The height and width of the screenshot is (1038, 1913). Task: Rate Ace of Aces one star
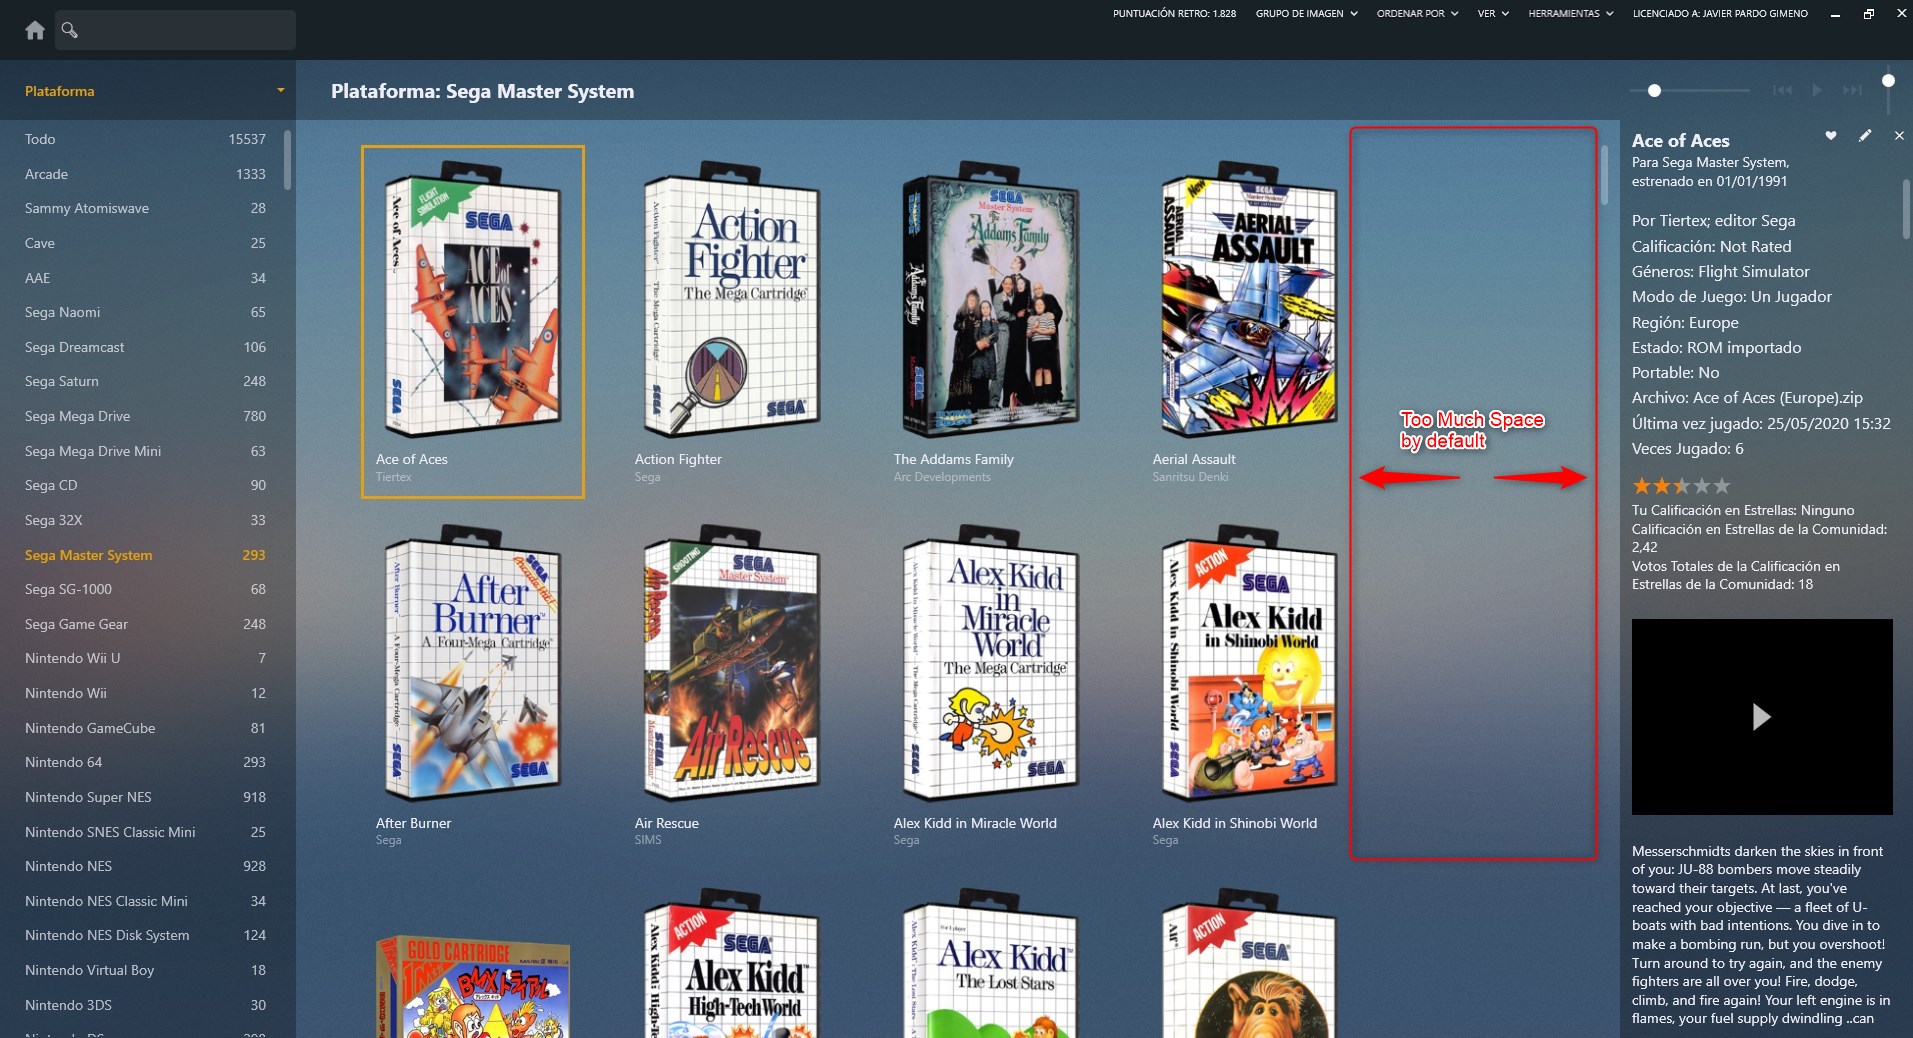1641,486
